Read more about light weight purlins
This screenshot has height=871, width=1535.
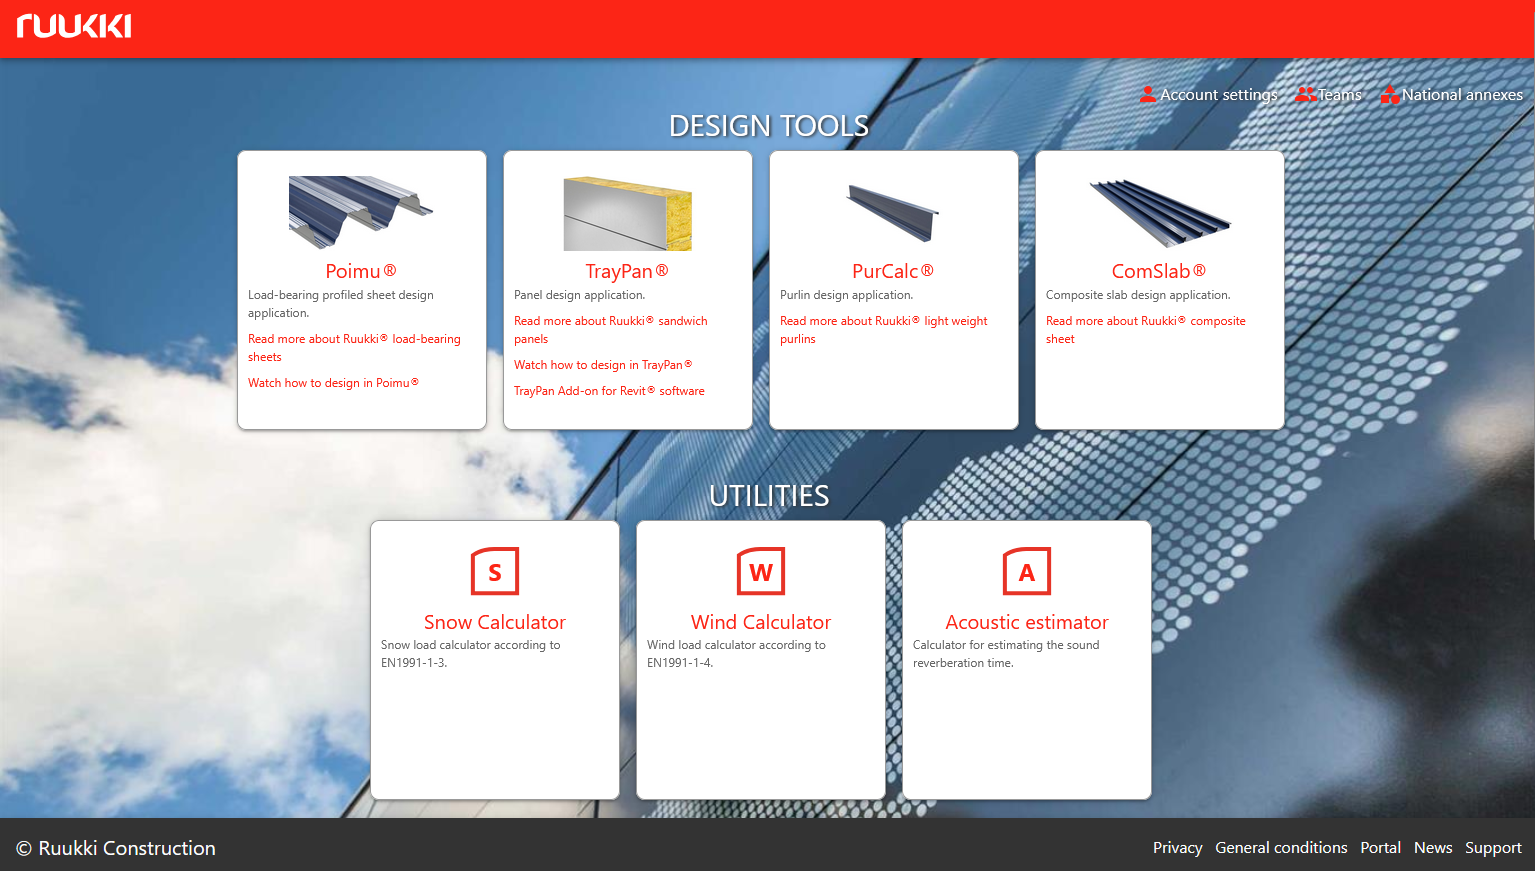pos(883,321)
